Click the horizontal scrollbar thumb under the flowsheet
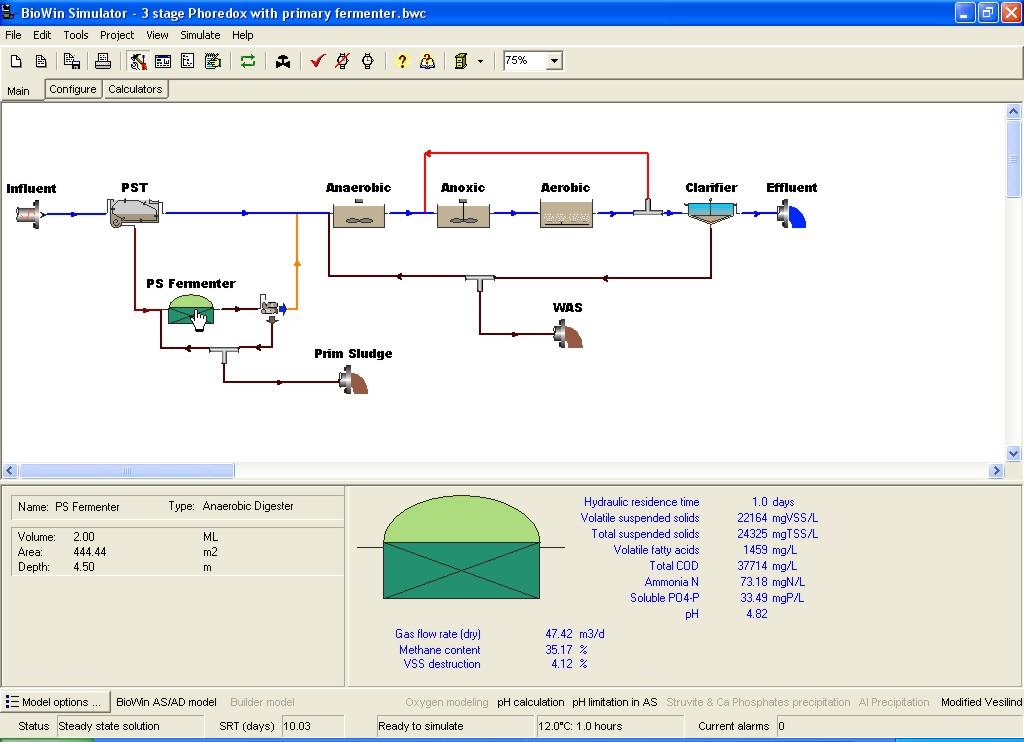The image size is (1024, 742). click(127, 470)
